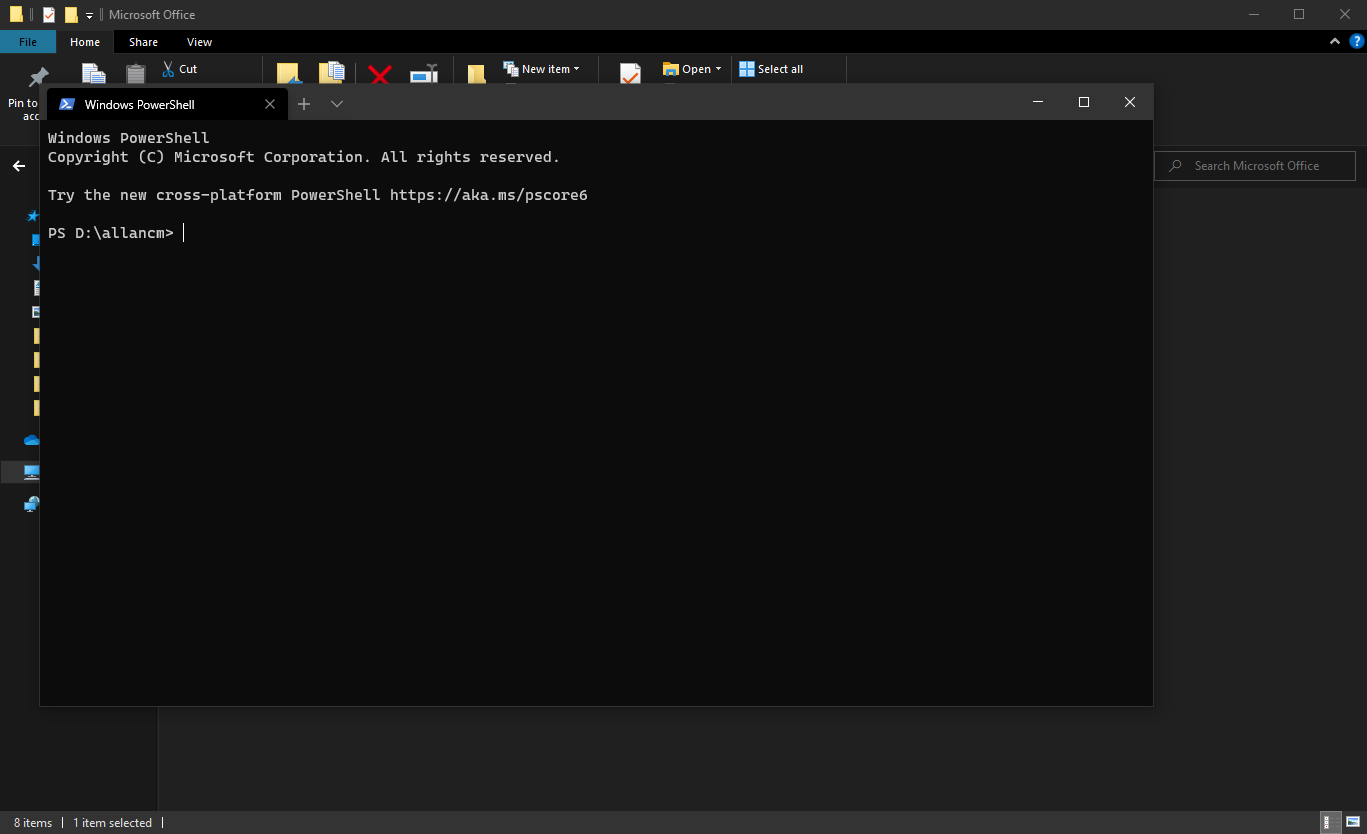
Task: Open the File tab in Explorer
Action: [x=28, y=42]
